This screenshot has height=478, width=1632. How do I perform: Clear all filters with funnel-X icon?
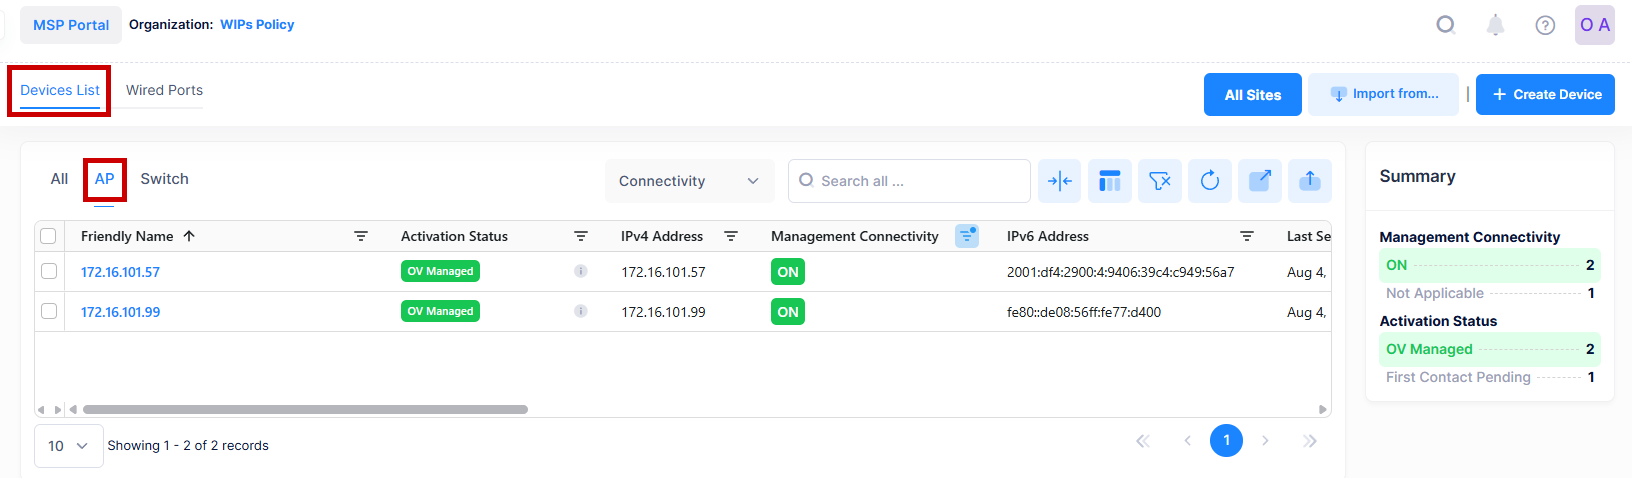pos(1159,181)
